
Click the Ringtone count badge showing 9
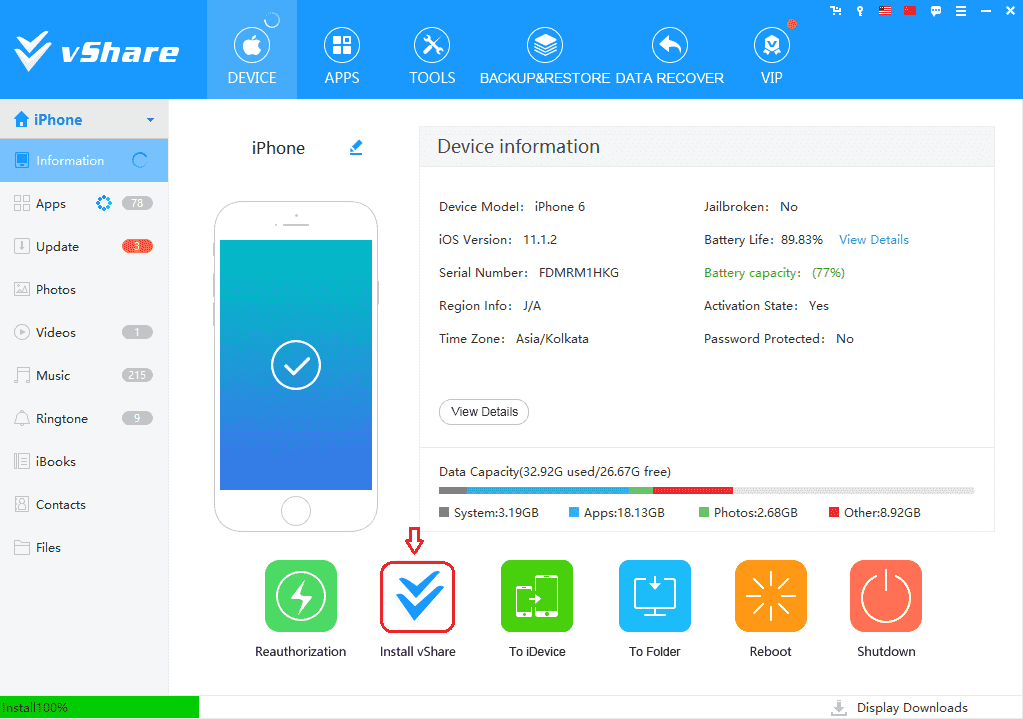[x=137, y=418]
